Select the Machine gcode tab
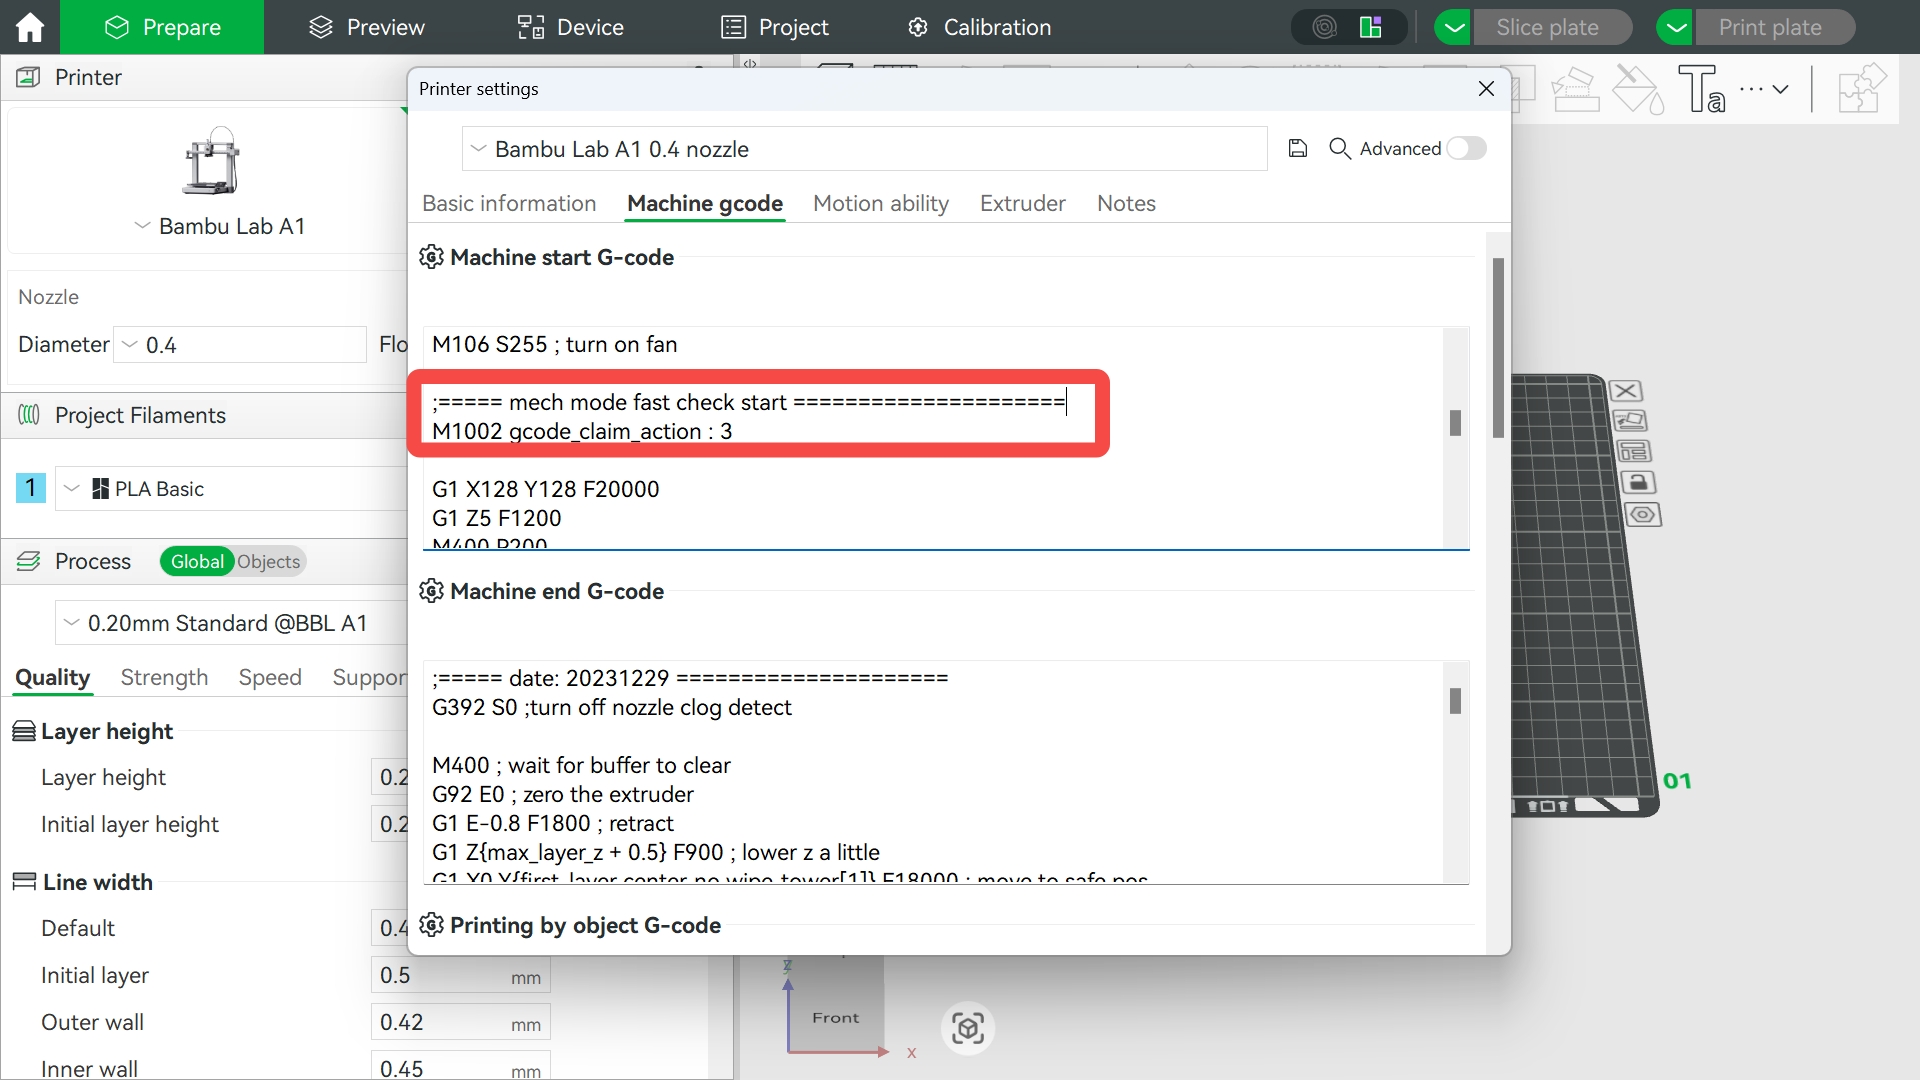Viewport: 1920px width, 1080px height. tap(705, 203)
